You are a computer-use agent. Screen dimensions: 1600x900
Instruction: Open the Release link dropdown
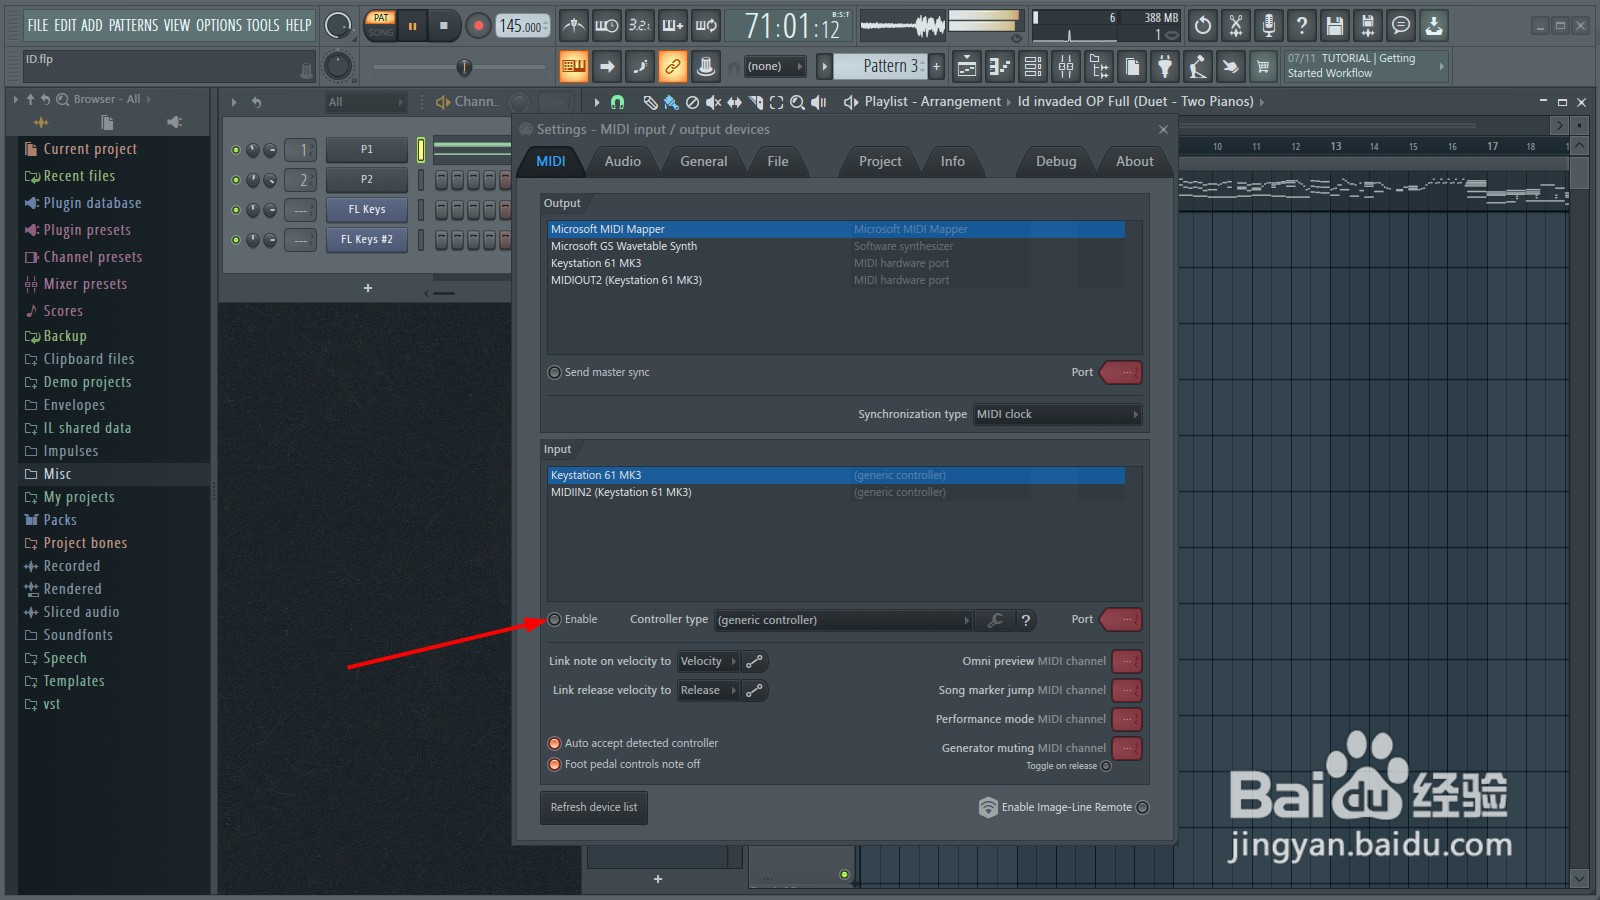click(x=708, y=690)
